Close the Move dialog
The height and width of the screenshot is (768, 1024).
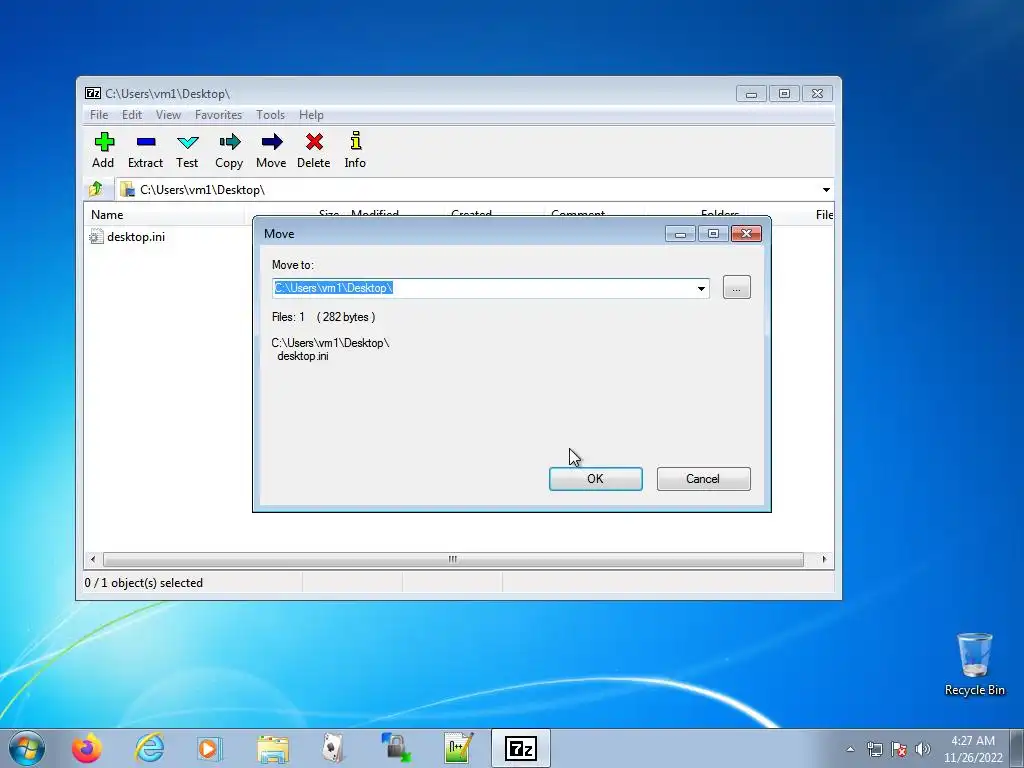tap(746, 233)
